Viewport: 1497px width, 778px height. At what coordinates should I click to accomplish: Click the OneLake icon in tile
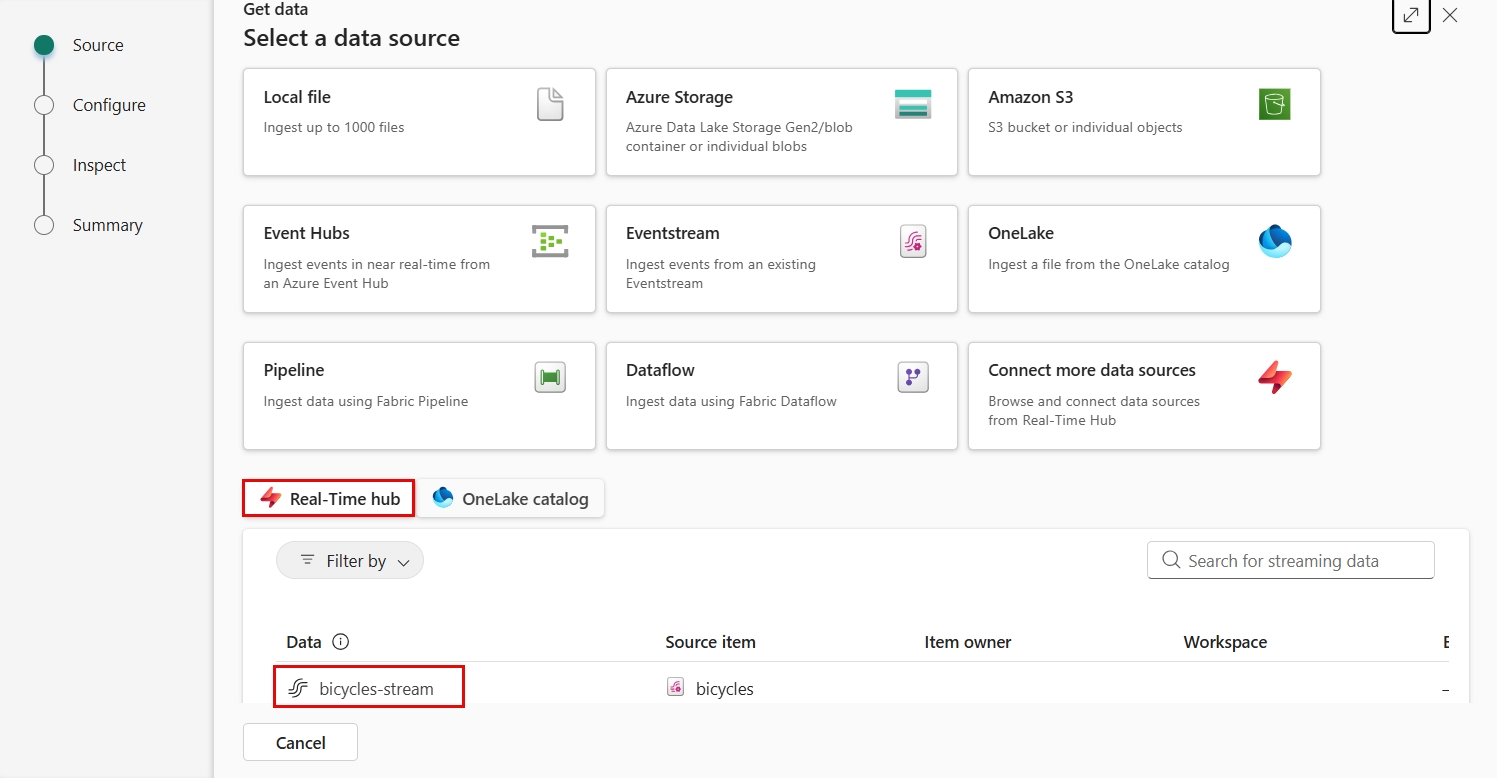[1274, 241]
